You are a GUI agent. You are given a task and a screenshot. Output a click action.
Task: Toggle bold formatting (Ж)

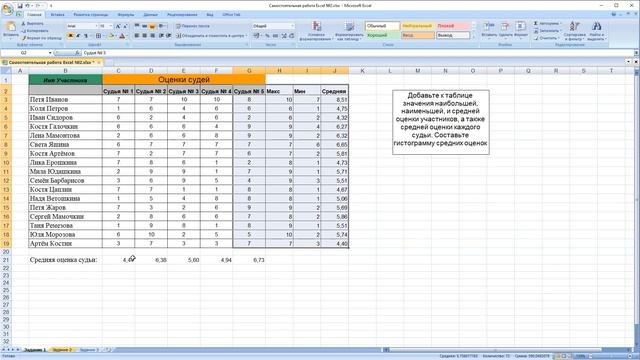coord(70,36)
